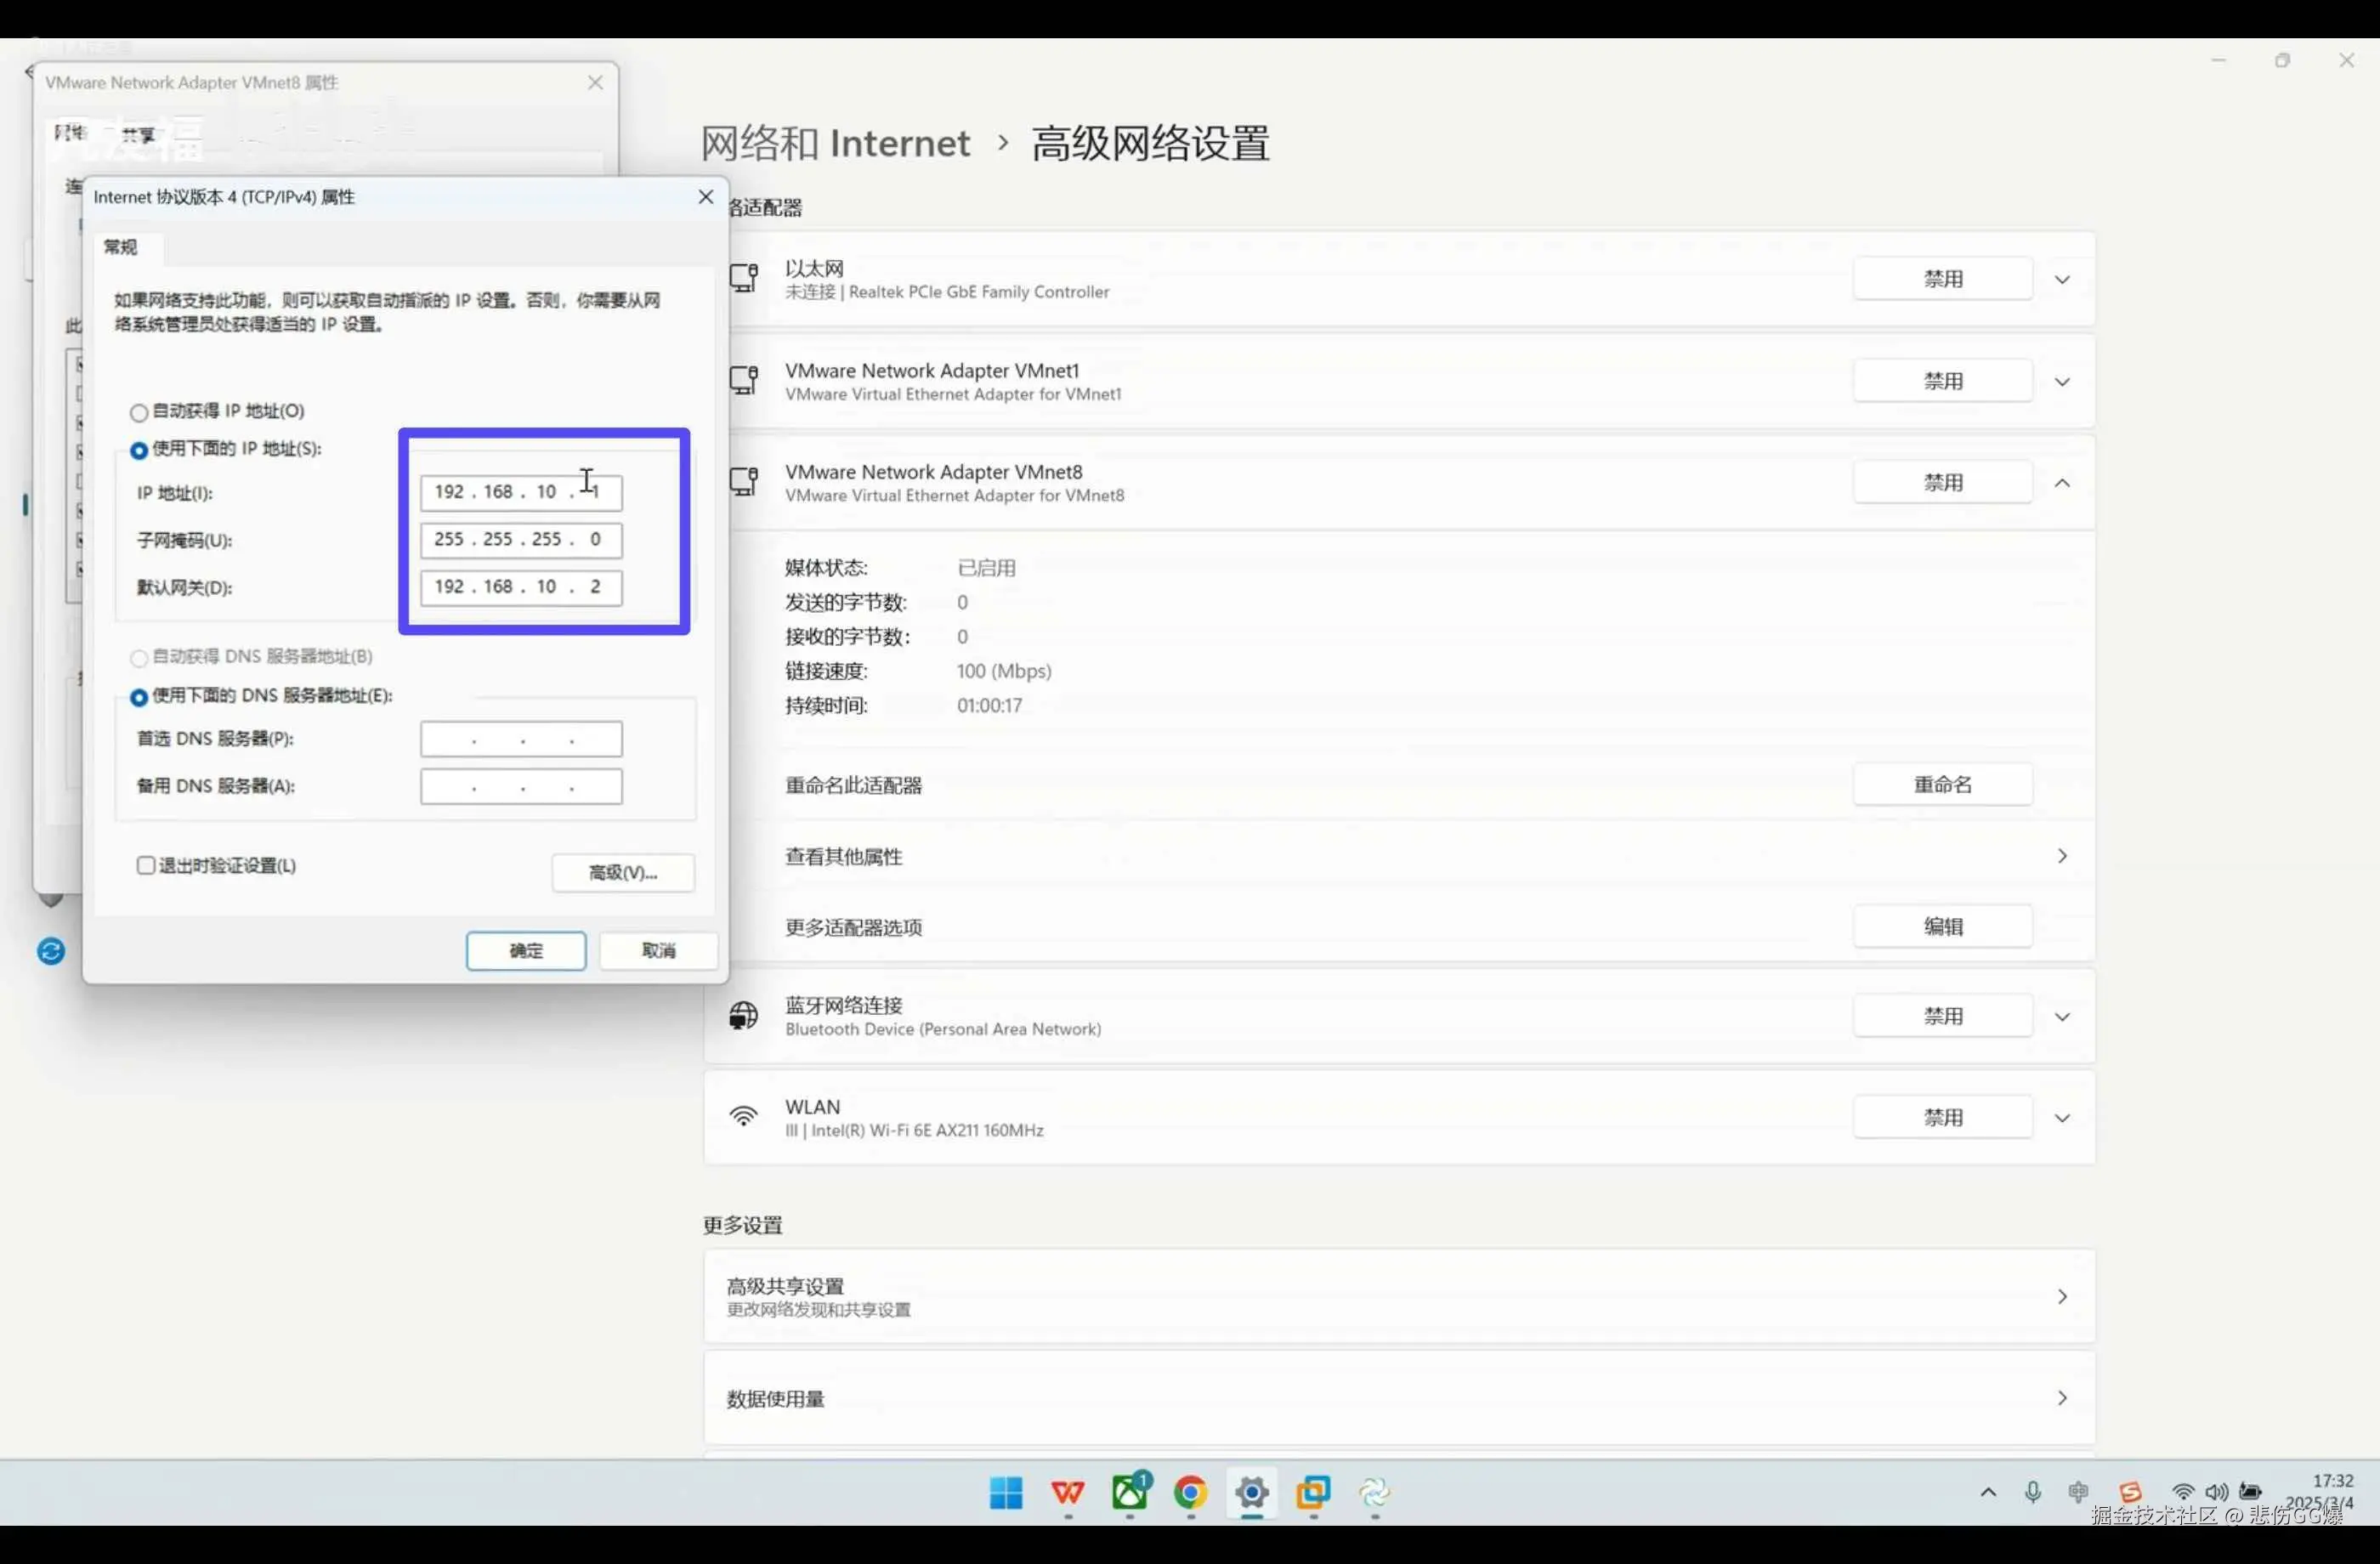2380x1564 pixels.
Task: Open VMware Workstation taskbar icon
Action: [x=1313, y=1493]
